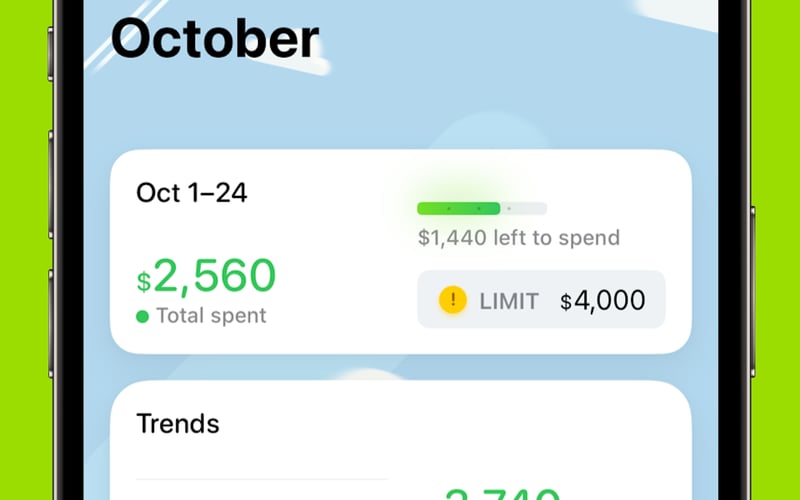Select the Oct 1–24 date range label
800x500 pixels.
(191, 192)
